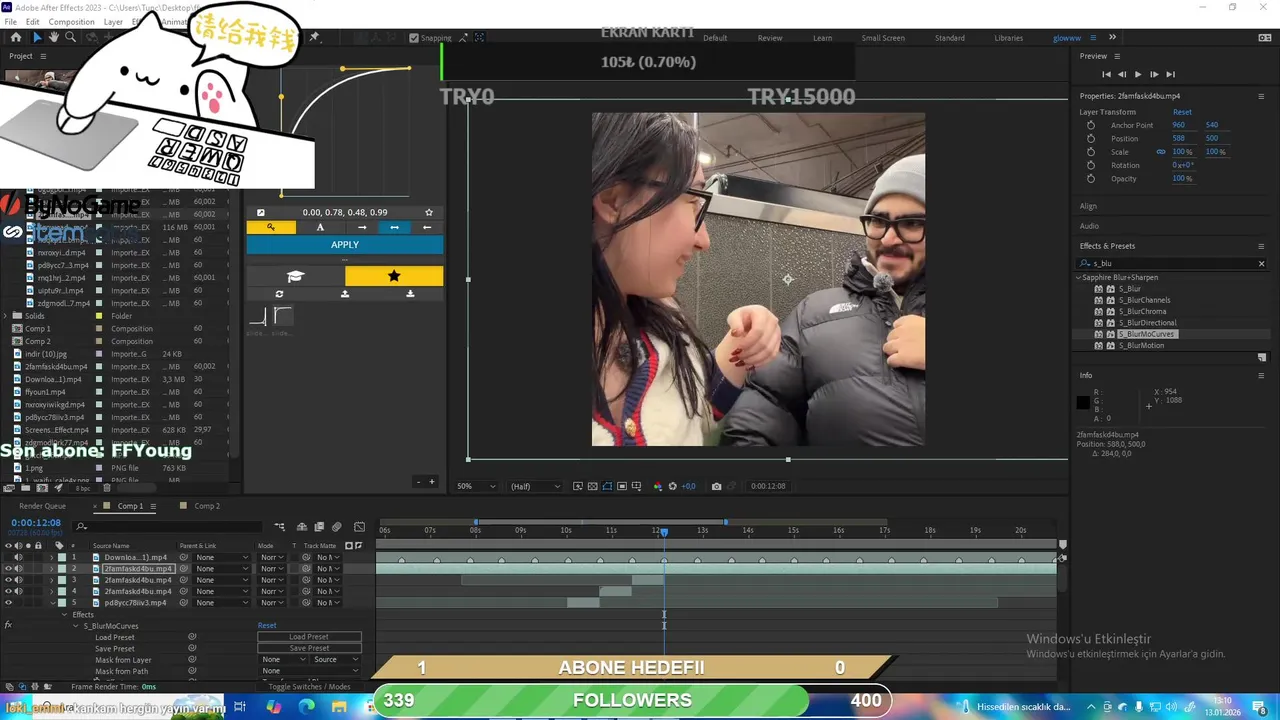This screenshot has height=720, width=1280.
Task: Enable Frame Blending in timeline header
Action: [319, 527]
